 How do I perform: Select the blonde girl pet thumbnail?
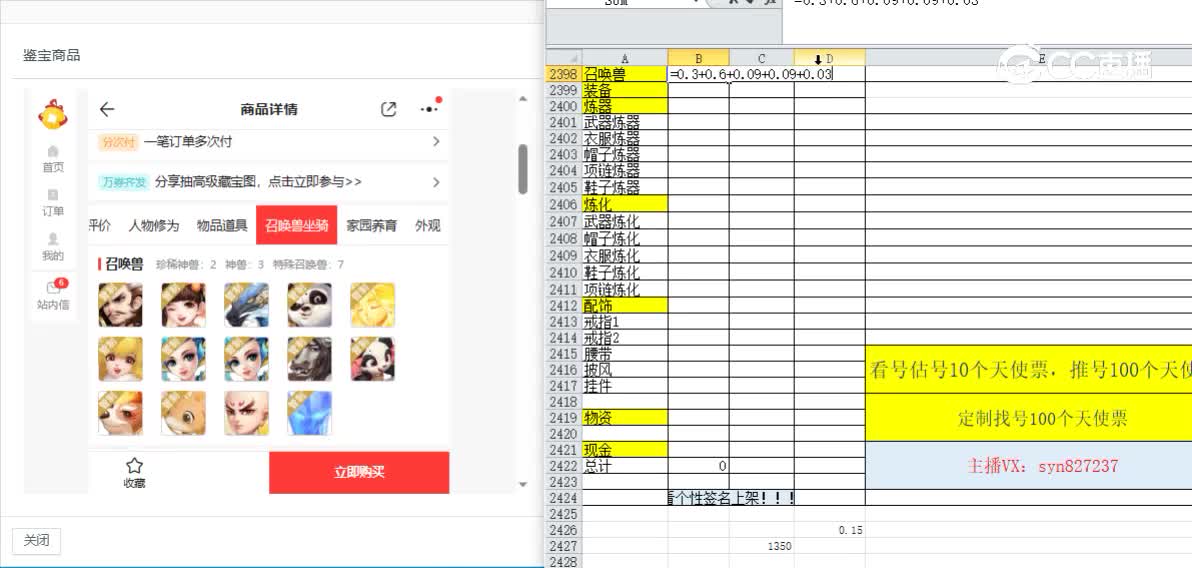[x=120, y=359]
